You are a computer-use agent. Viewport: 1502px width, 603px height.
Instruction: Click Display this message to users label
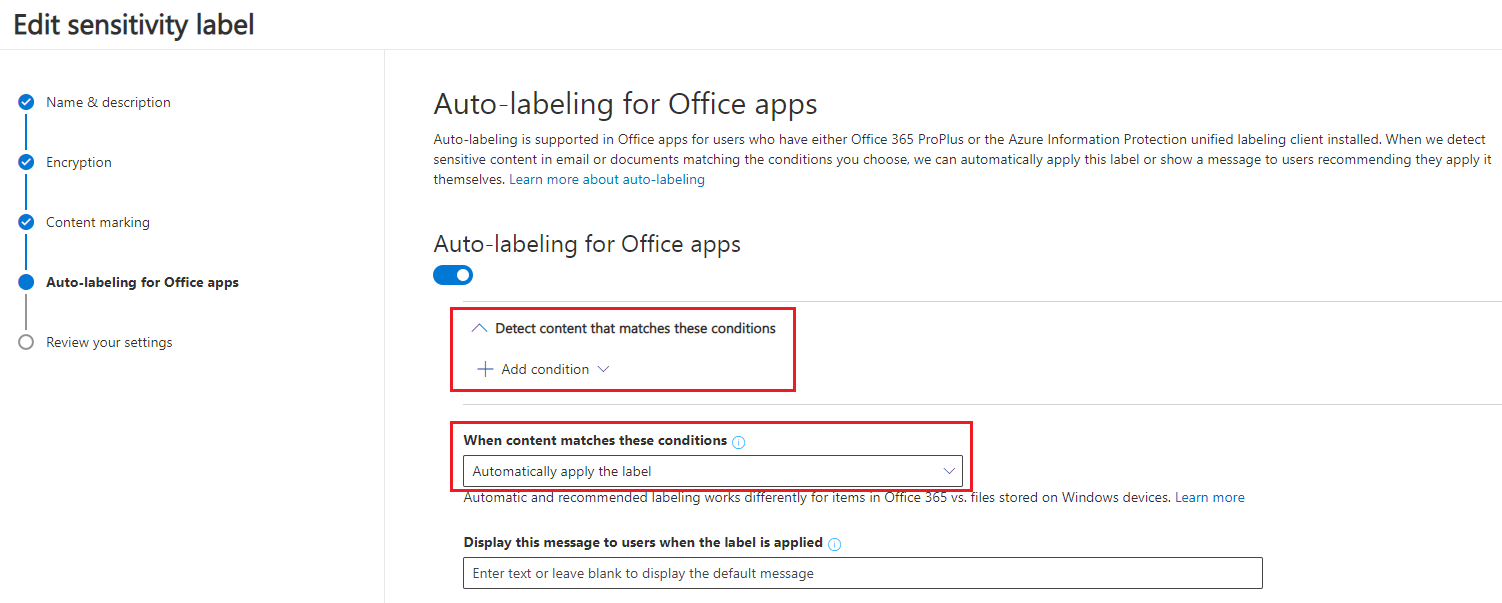tap(643, 542)
